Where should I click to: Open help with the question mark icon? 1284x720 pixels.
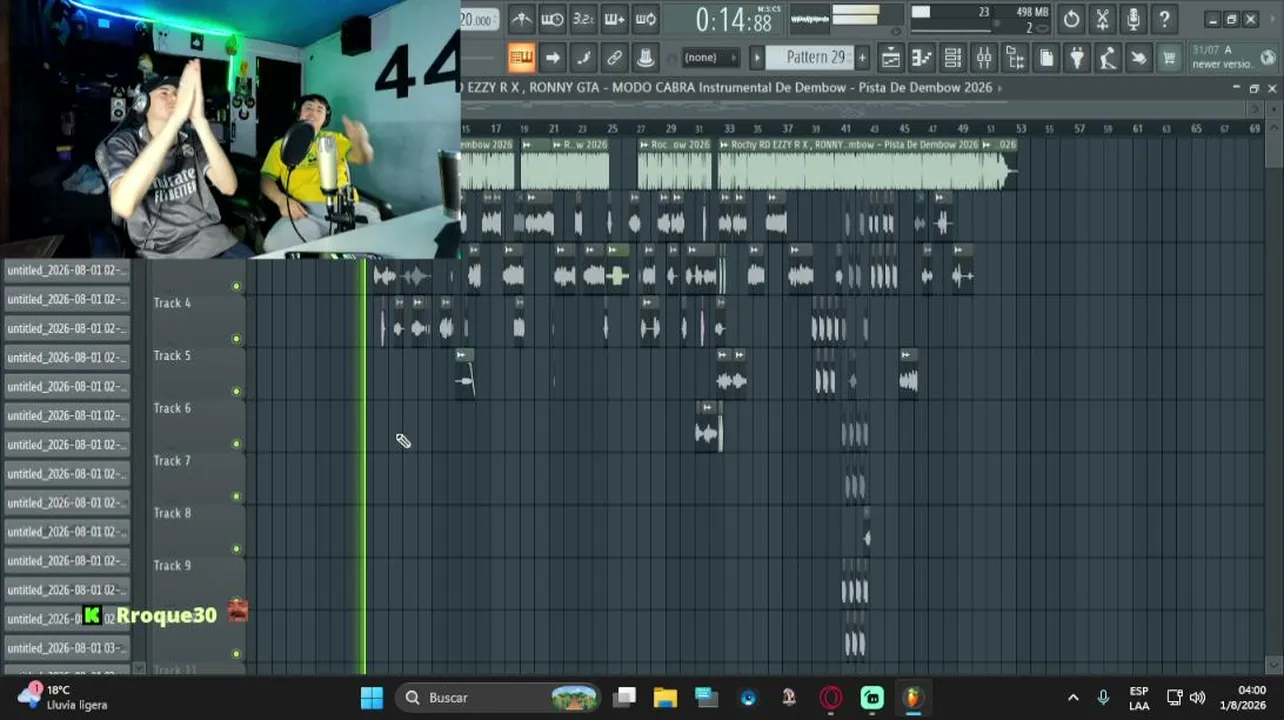tap(1164, 19)
